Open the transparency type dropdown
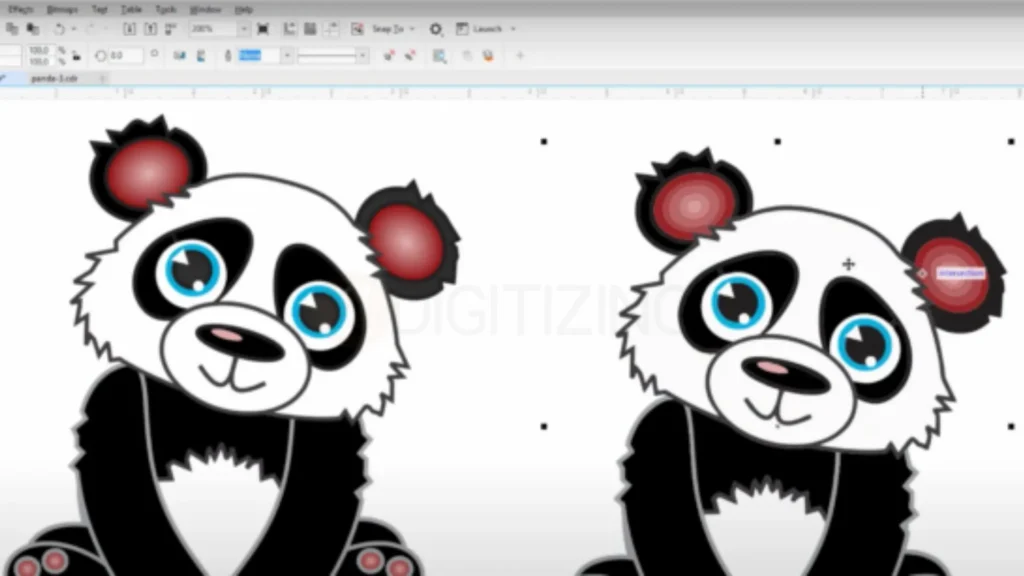 287,56
